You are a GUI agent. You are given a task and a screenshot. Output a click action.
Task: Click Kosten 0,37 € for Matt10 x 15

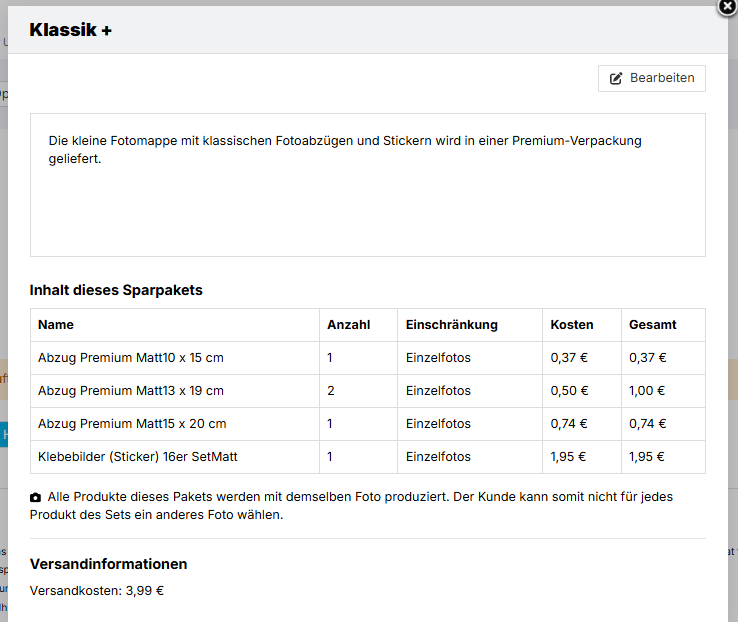pyautogui.click(x=569, y=358)
